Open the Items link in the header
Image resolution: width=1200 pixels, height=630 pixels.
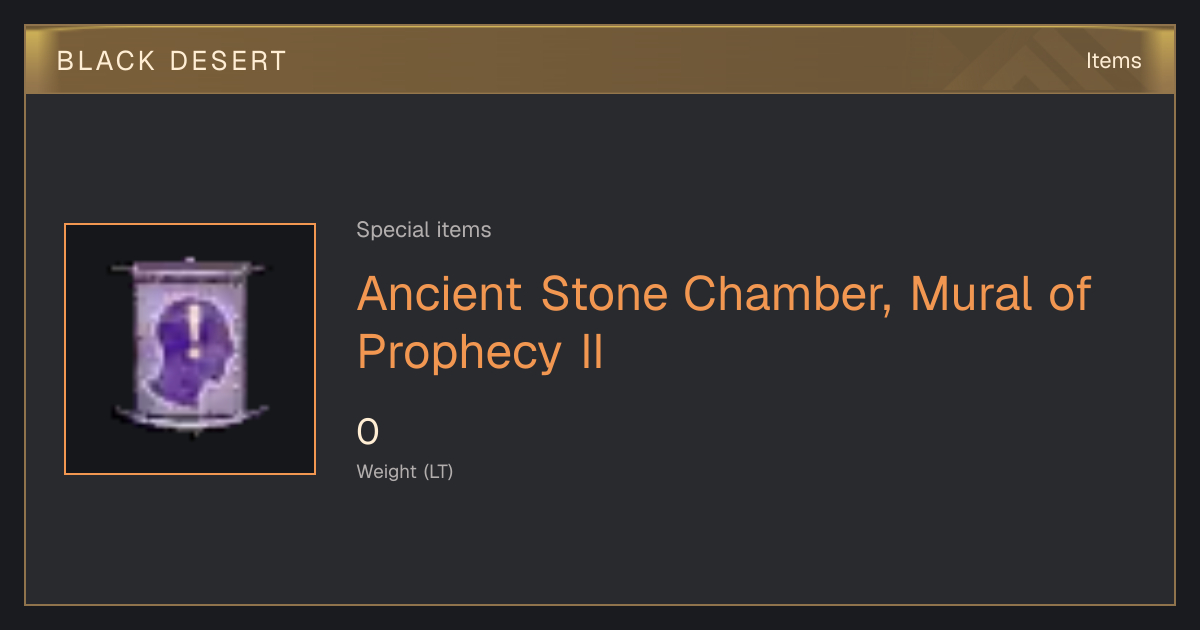[x=1113, y=61]
